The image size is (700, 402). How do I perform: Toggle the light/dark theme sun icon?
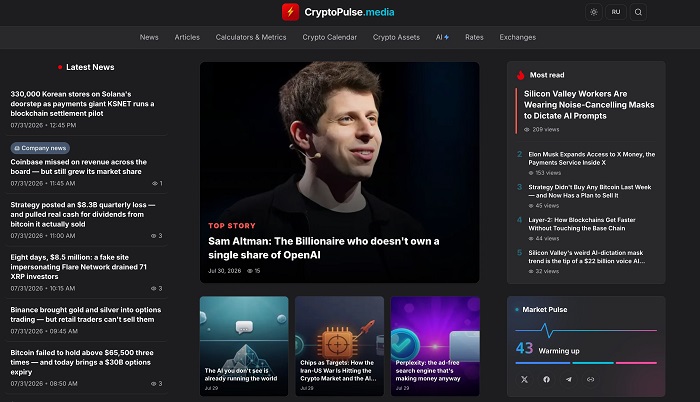594,12
